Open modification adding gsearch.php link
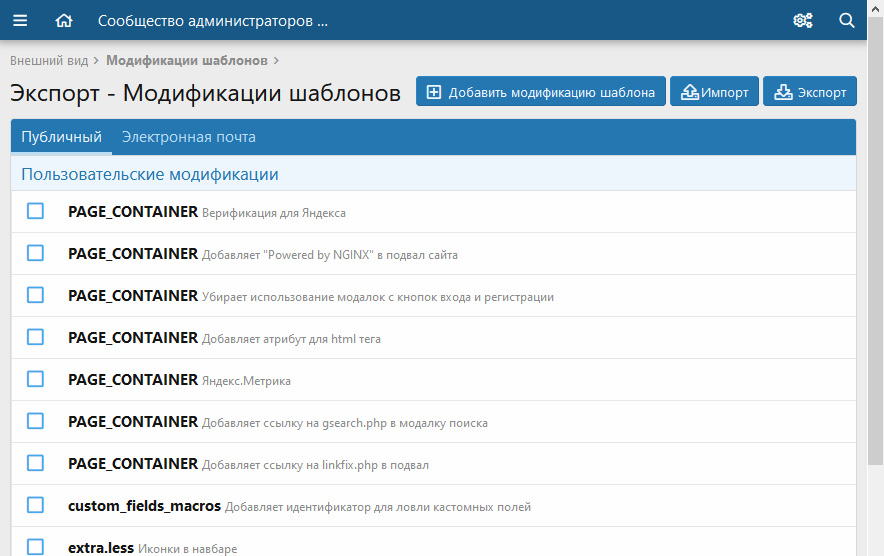Screen dimensions: 884x556 [x=133, y=422]
